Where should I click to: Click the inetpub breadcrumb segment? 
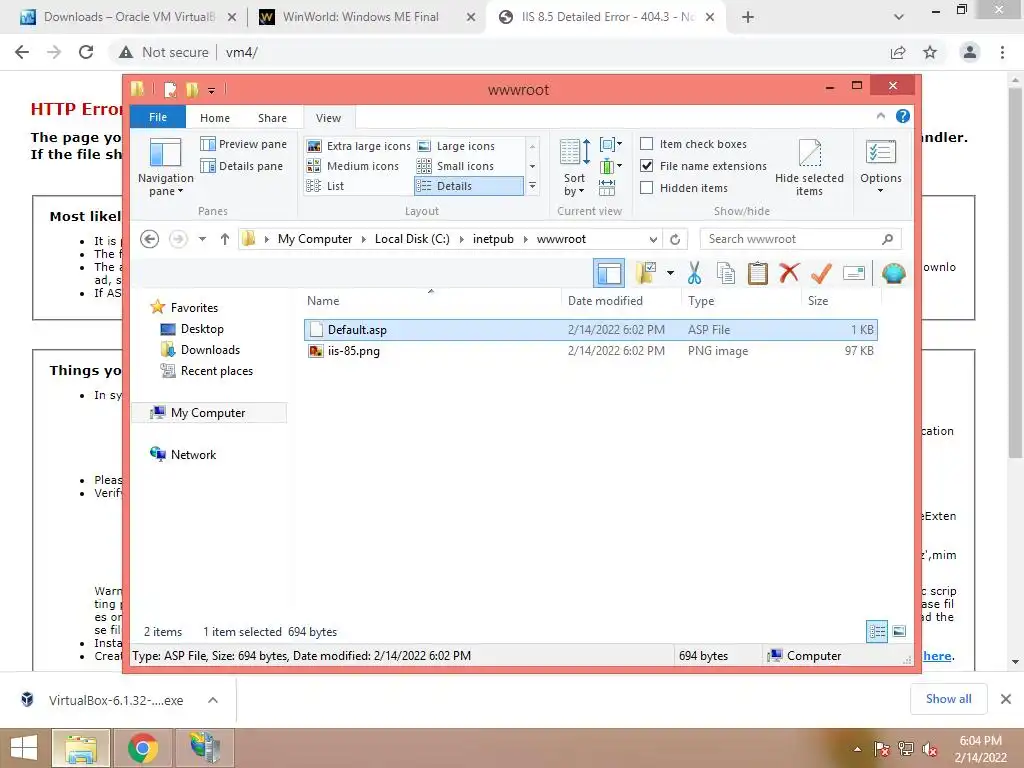(x=493, y=239)
